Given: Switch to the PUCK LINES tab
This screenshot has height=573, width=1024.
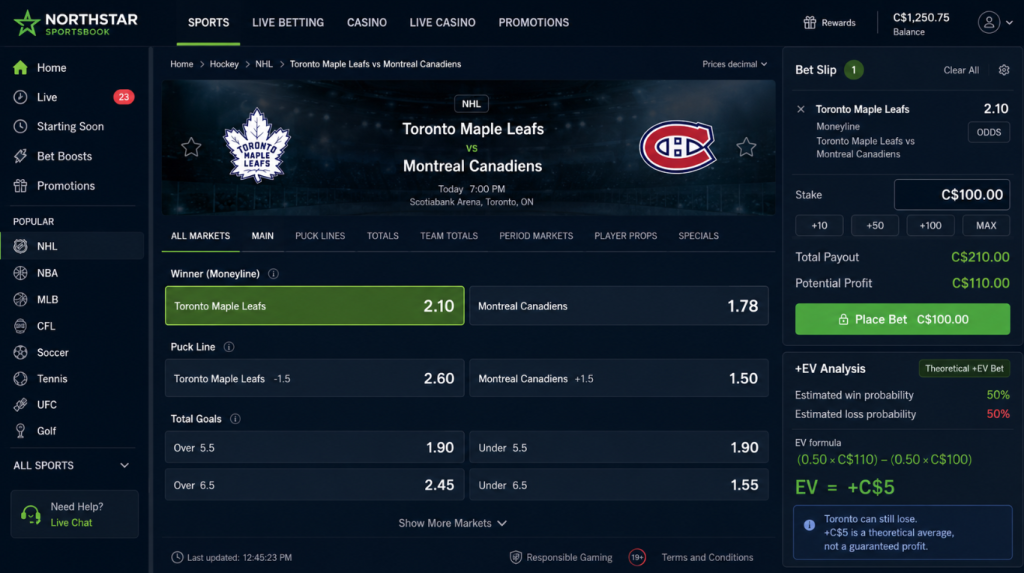Looking at the screenshot, I should 320,236.
